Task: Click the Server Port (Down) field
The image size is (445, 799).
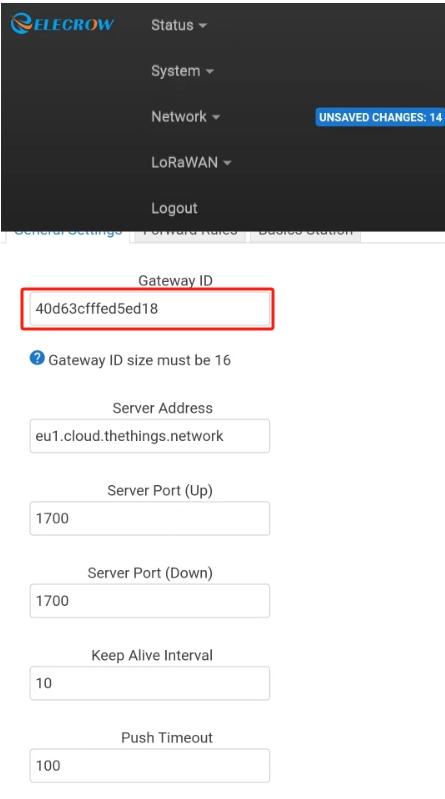Action: click(x=150, y=601)
